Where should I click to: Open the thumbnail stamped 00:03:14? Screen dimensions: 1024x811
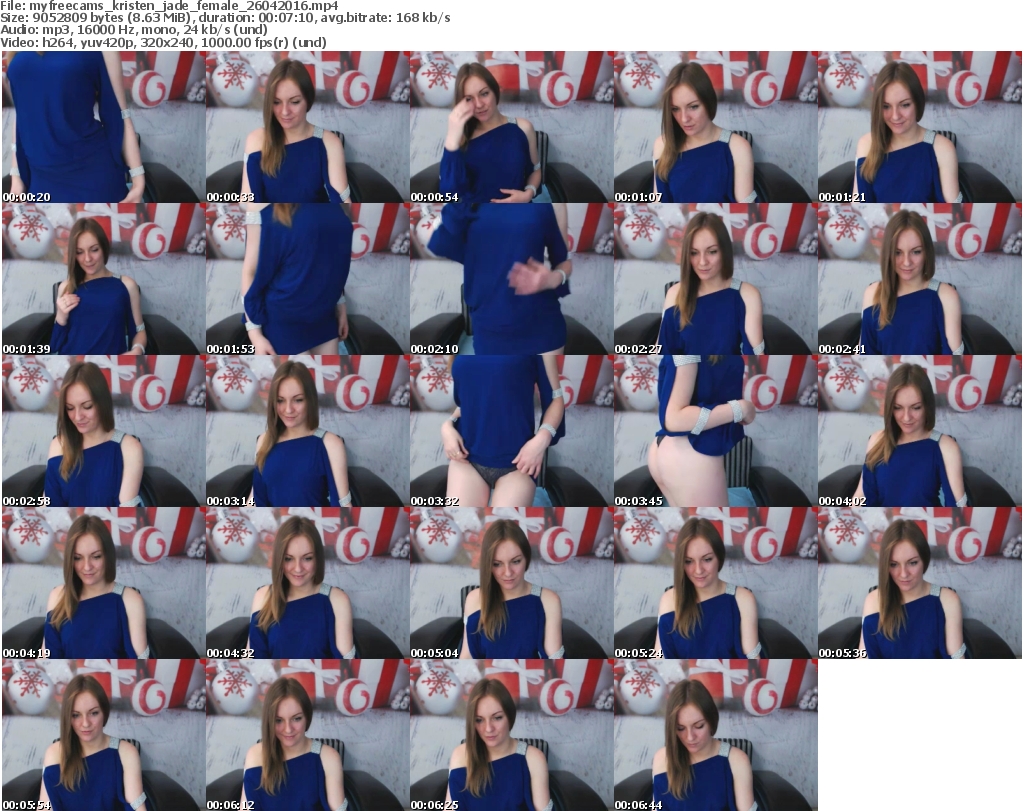pos(308,431)
